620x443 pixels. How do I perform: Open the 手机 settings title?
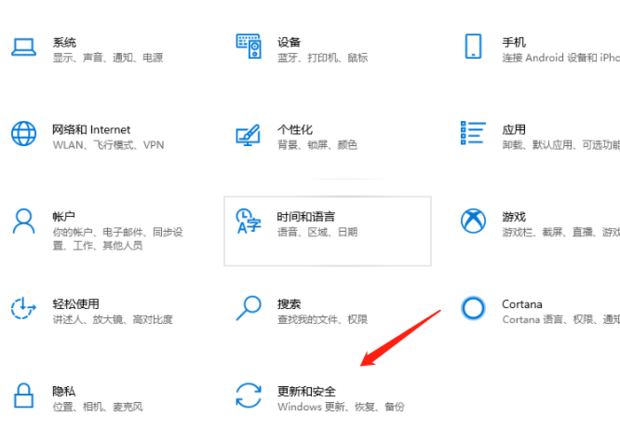pyautogui.click(x=514, y=42)
